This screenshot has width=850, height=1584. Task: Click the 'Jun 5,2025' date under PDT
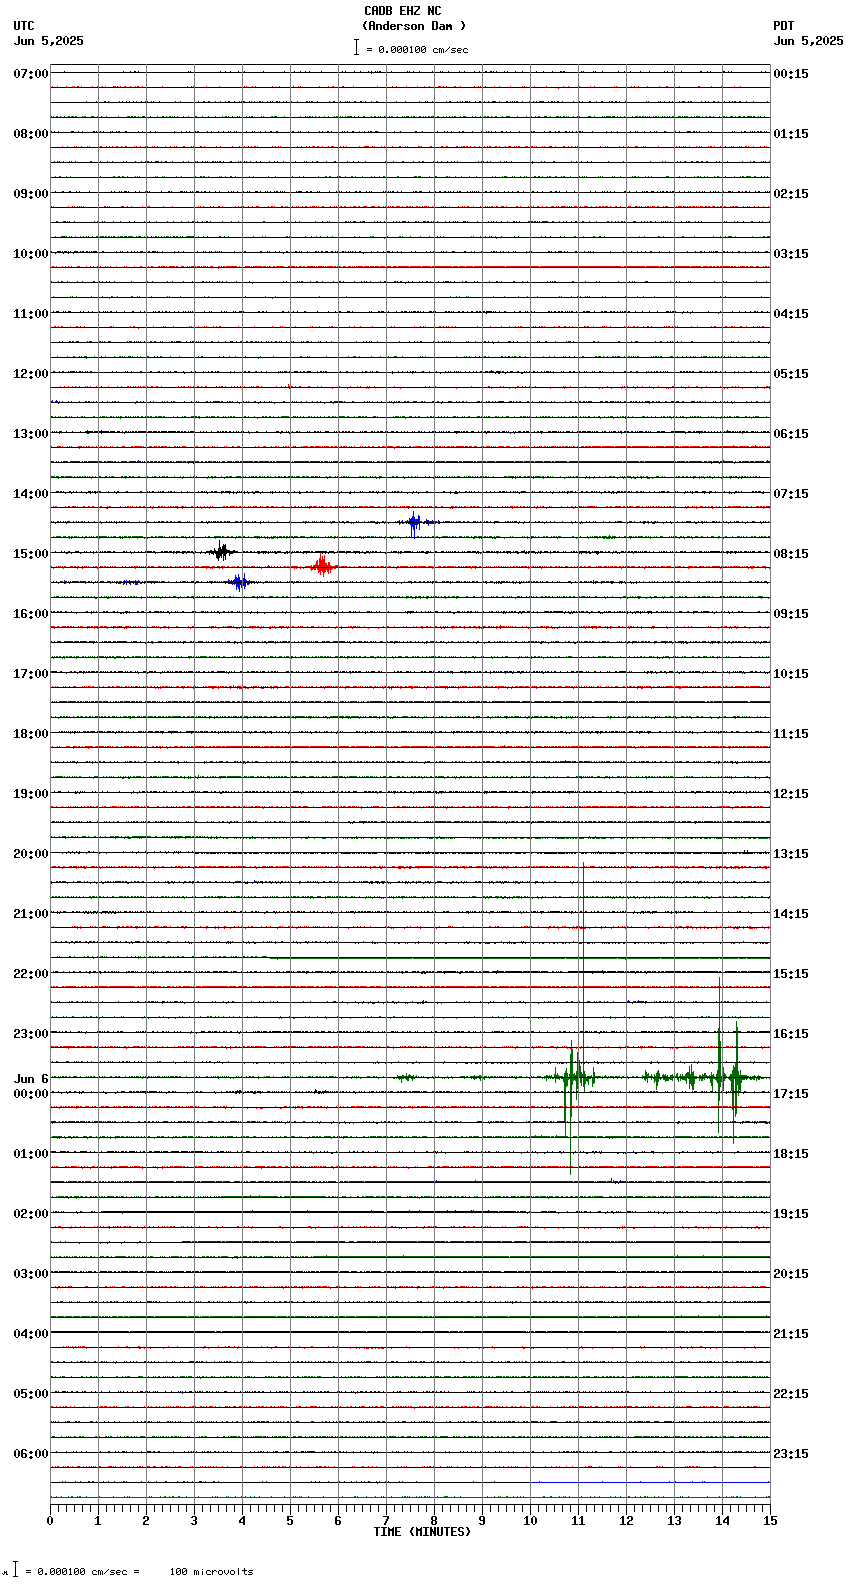808,41
